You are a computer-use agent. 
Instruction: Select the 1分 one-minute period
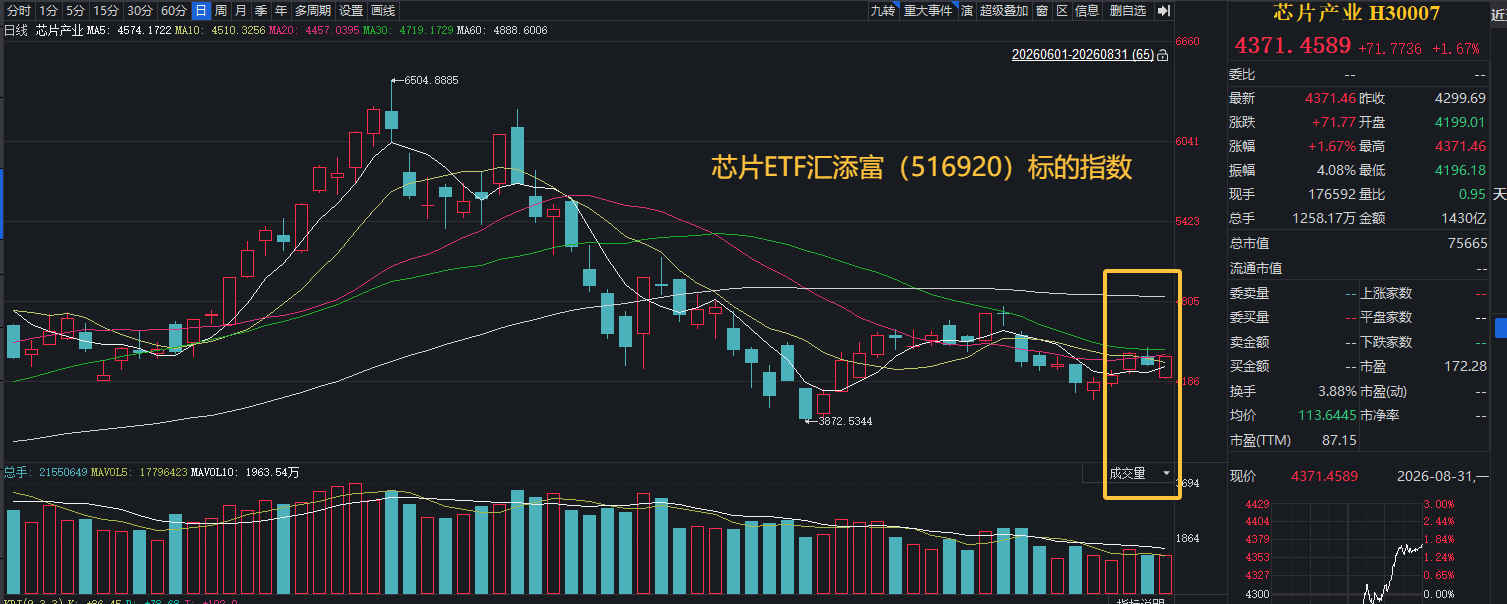click(49, 11)
